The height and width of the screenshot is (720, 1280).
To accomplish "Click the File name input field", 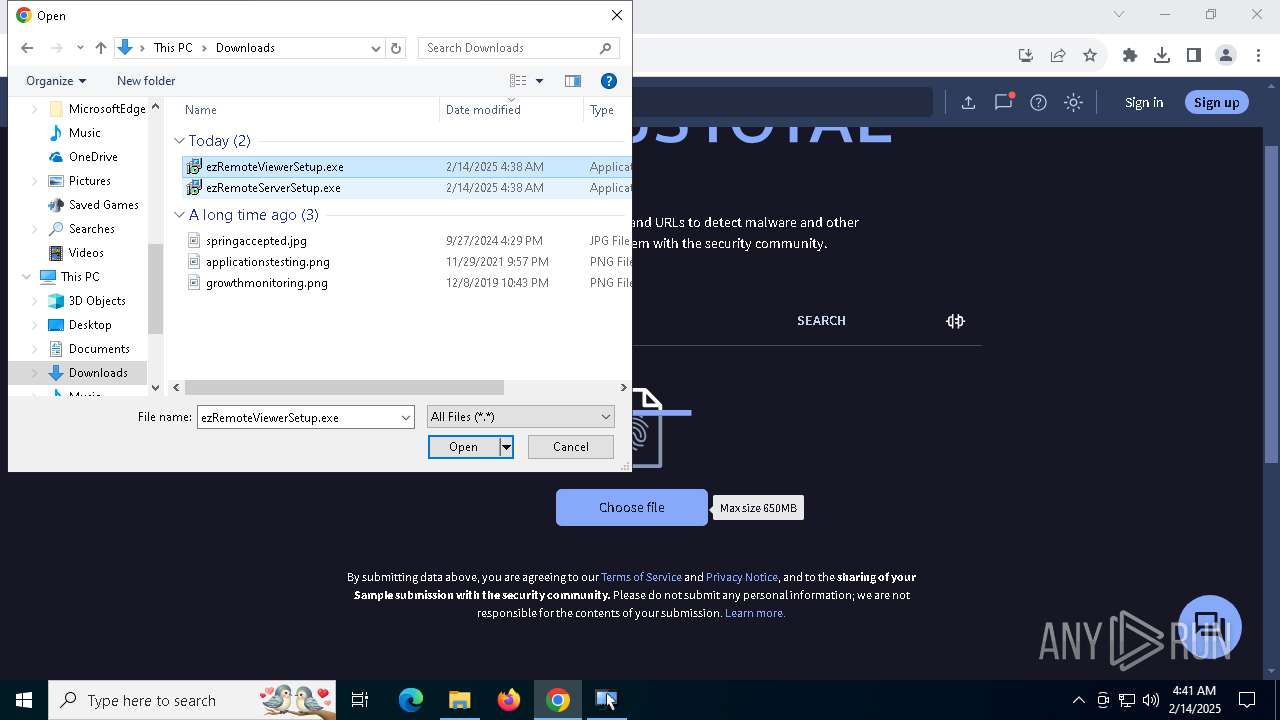I will [x=298, y=417].
